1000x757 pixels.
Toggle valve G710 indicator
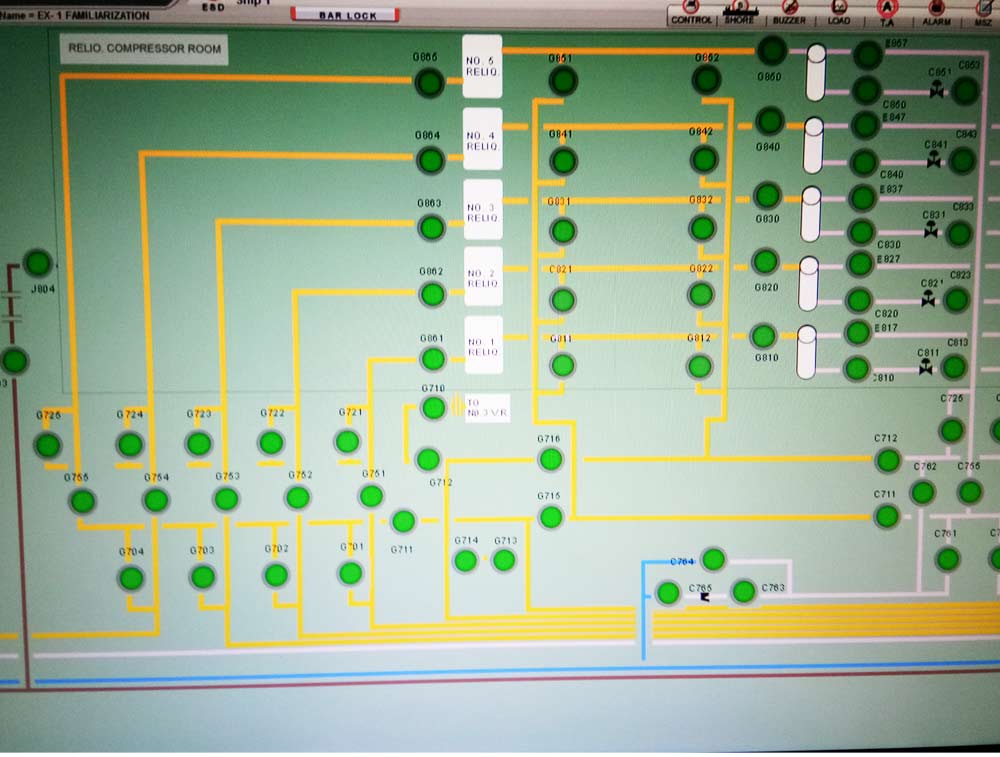coord(433,407)
